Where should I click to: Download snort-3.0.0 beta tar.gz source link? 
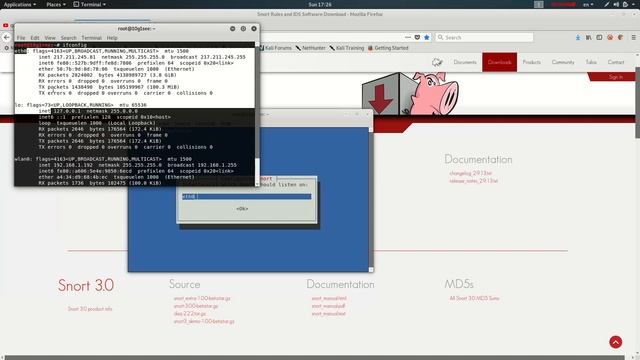coord(196,306)
